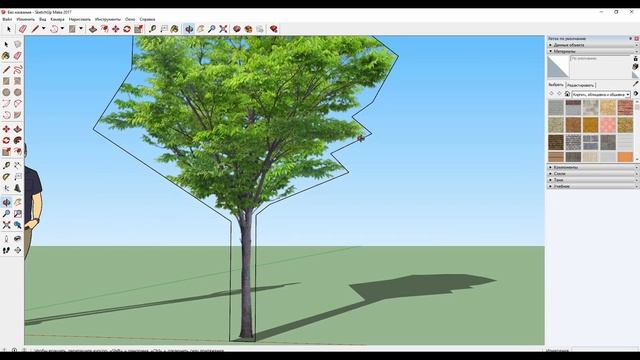
Task: Pick the dark brown brick swatch
Action: pyautogui.click(x=556, y=142)
